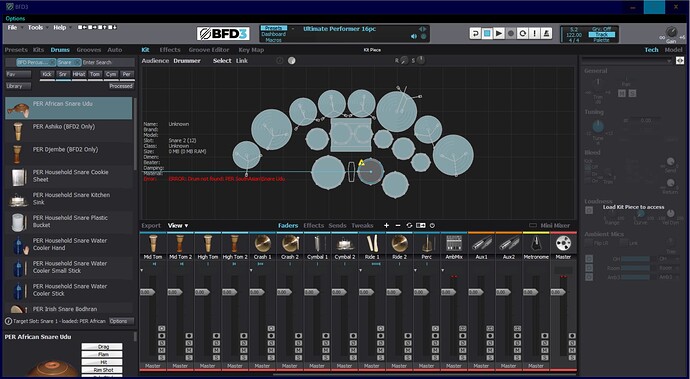Toggle the Tom filter button
The height and width of the screenshot is (379, 690).
[95, 74]
